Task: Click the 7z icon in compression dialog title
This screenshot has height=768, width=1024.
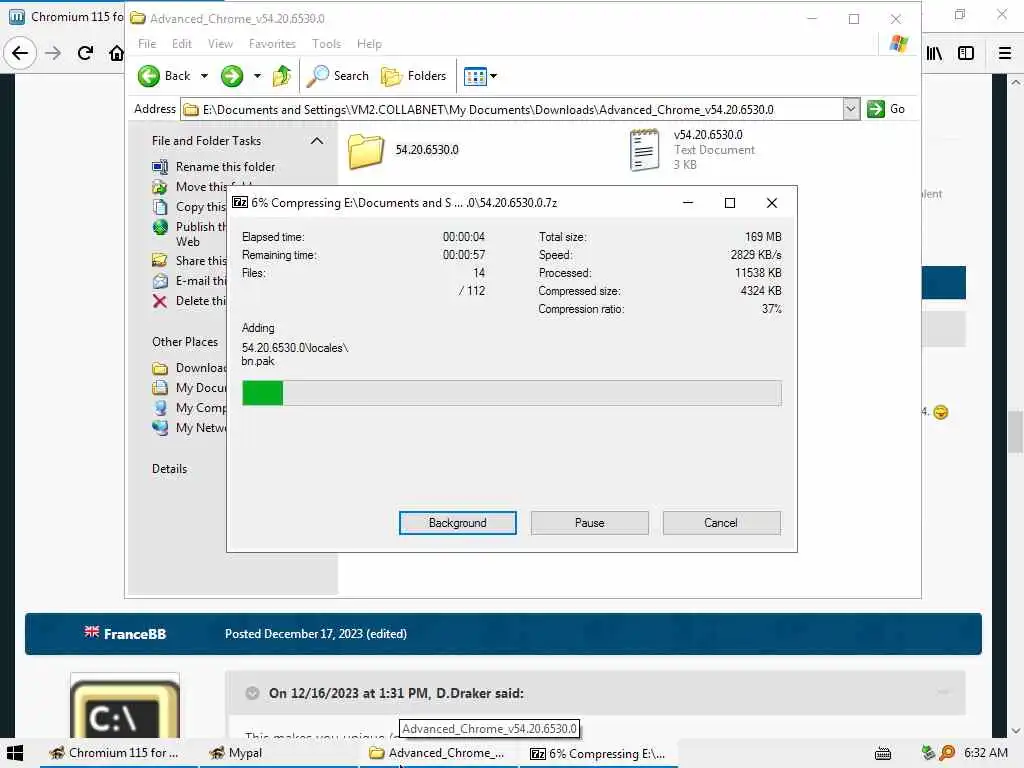Action: click(x=240, y=202)
